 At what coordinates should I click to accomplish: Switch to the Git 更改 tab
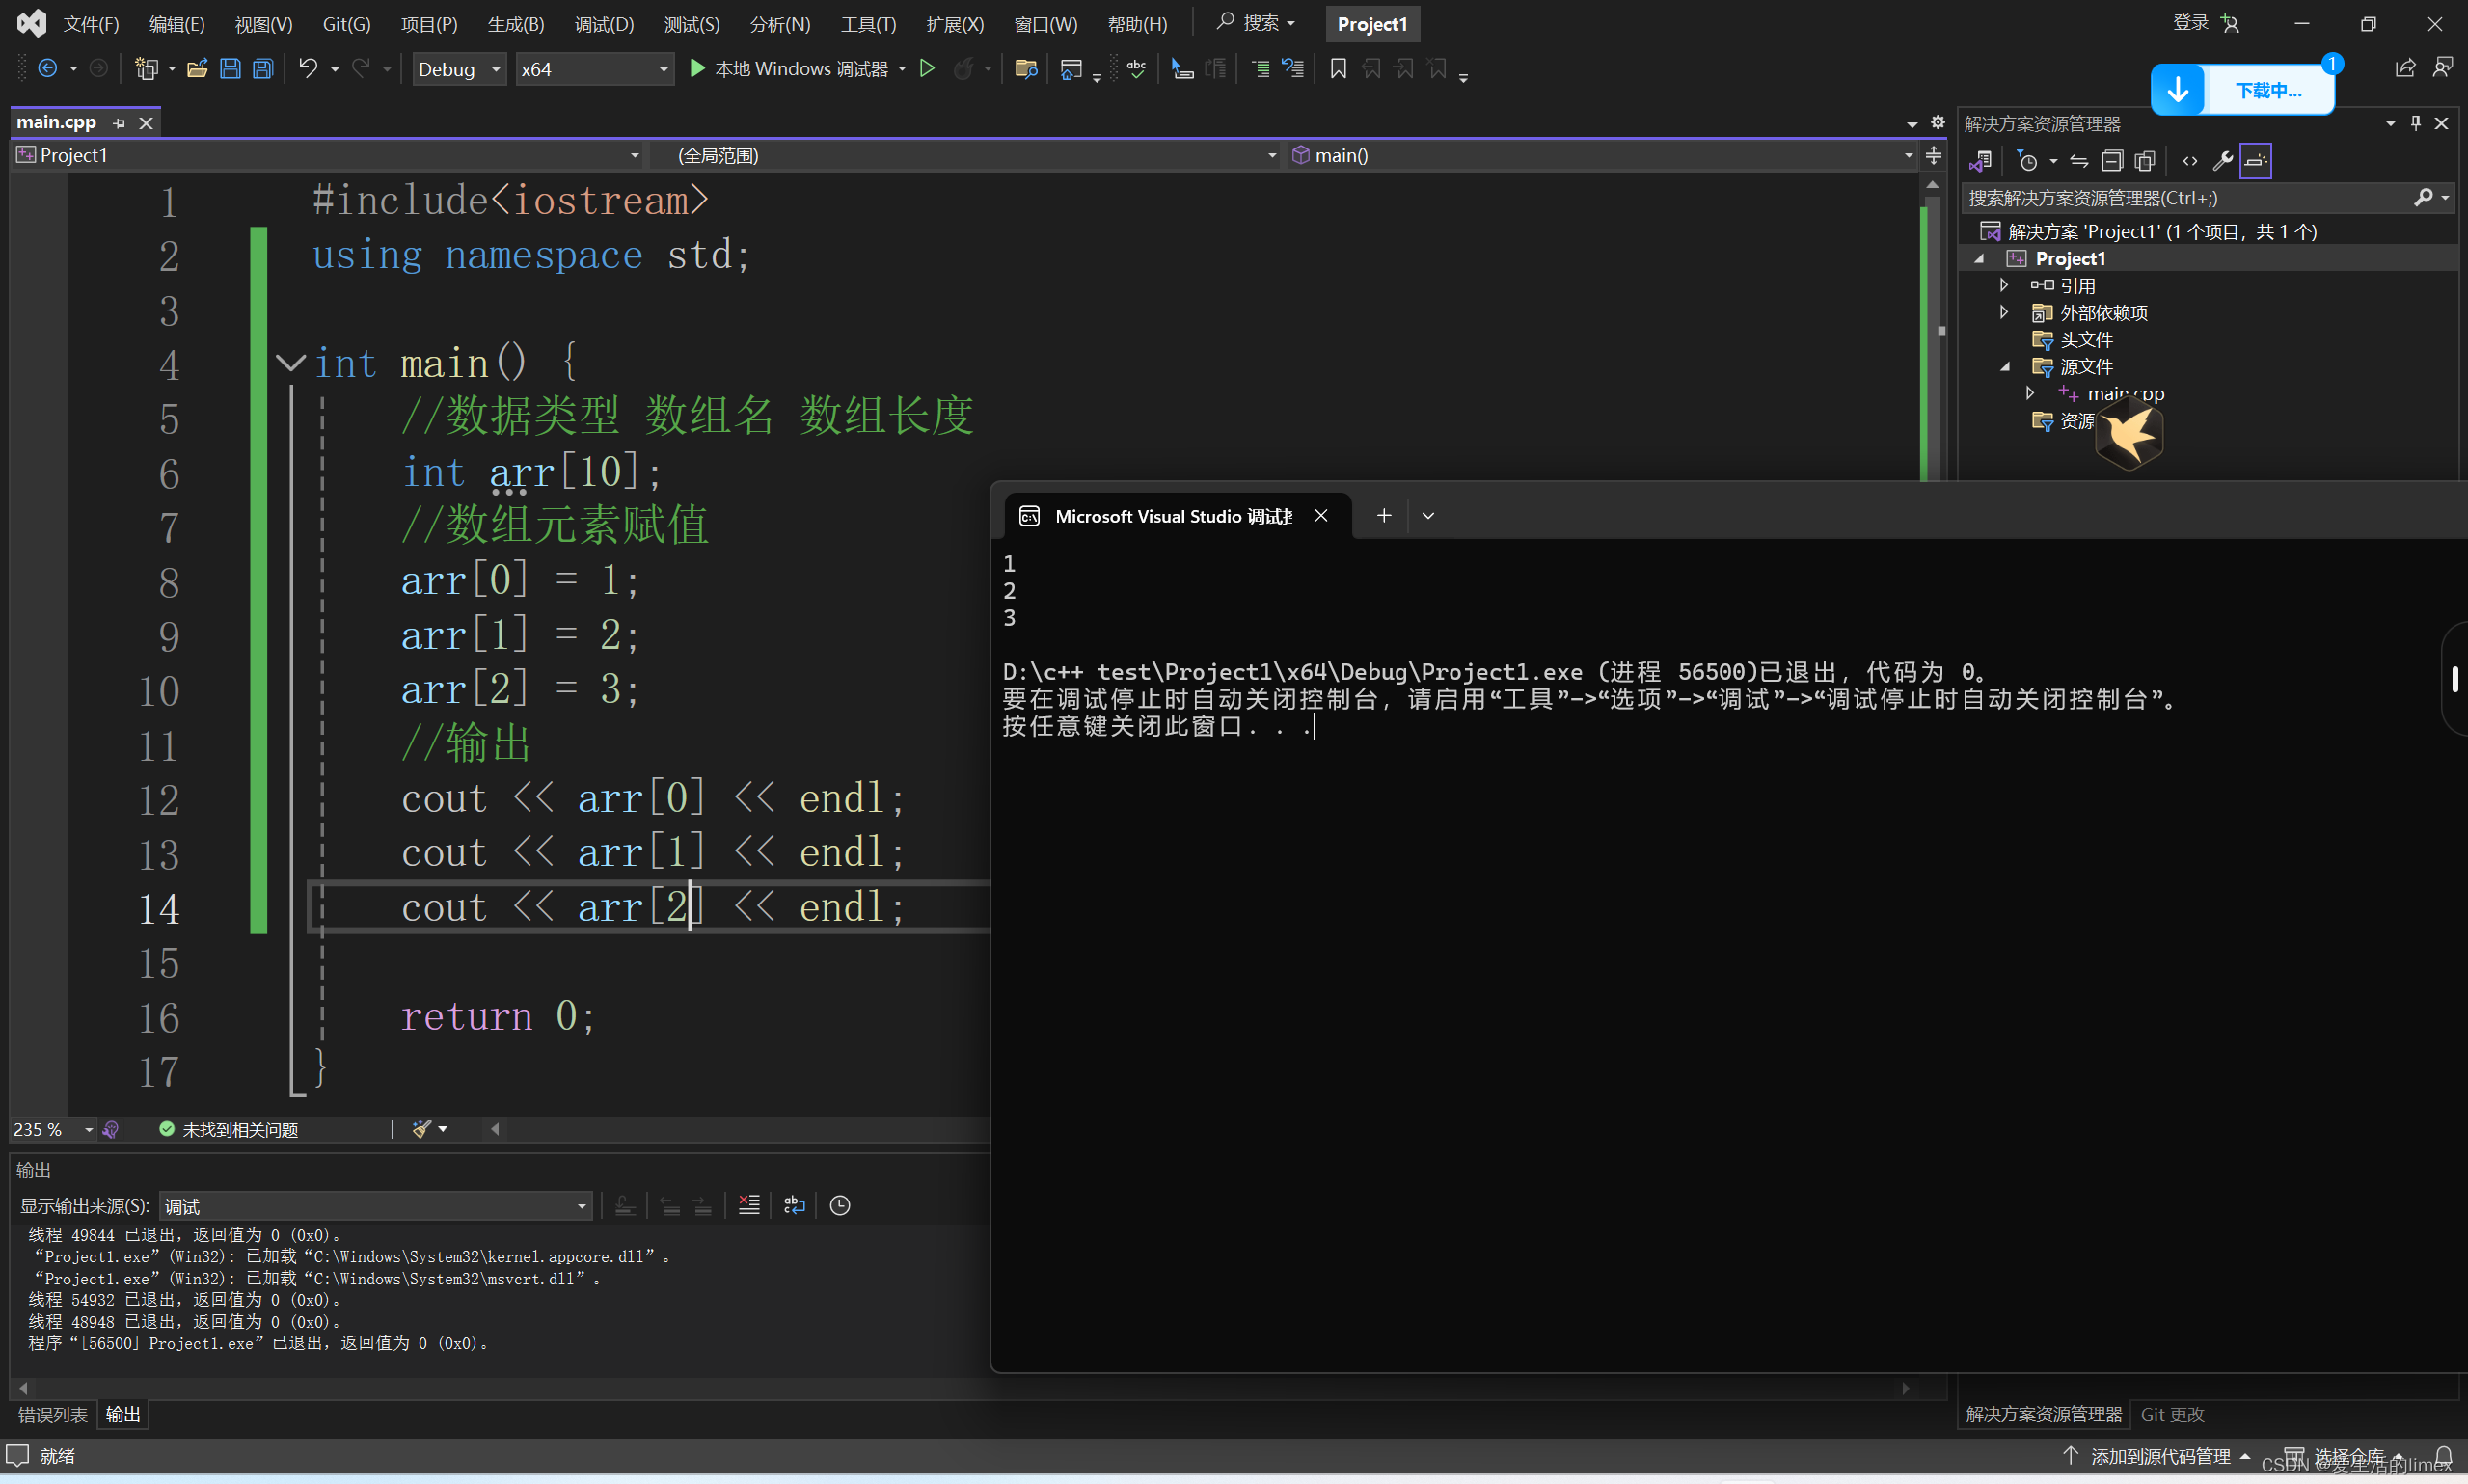(2172, 1415)
